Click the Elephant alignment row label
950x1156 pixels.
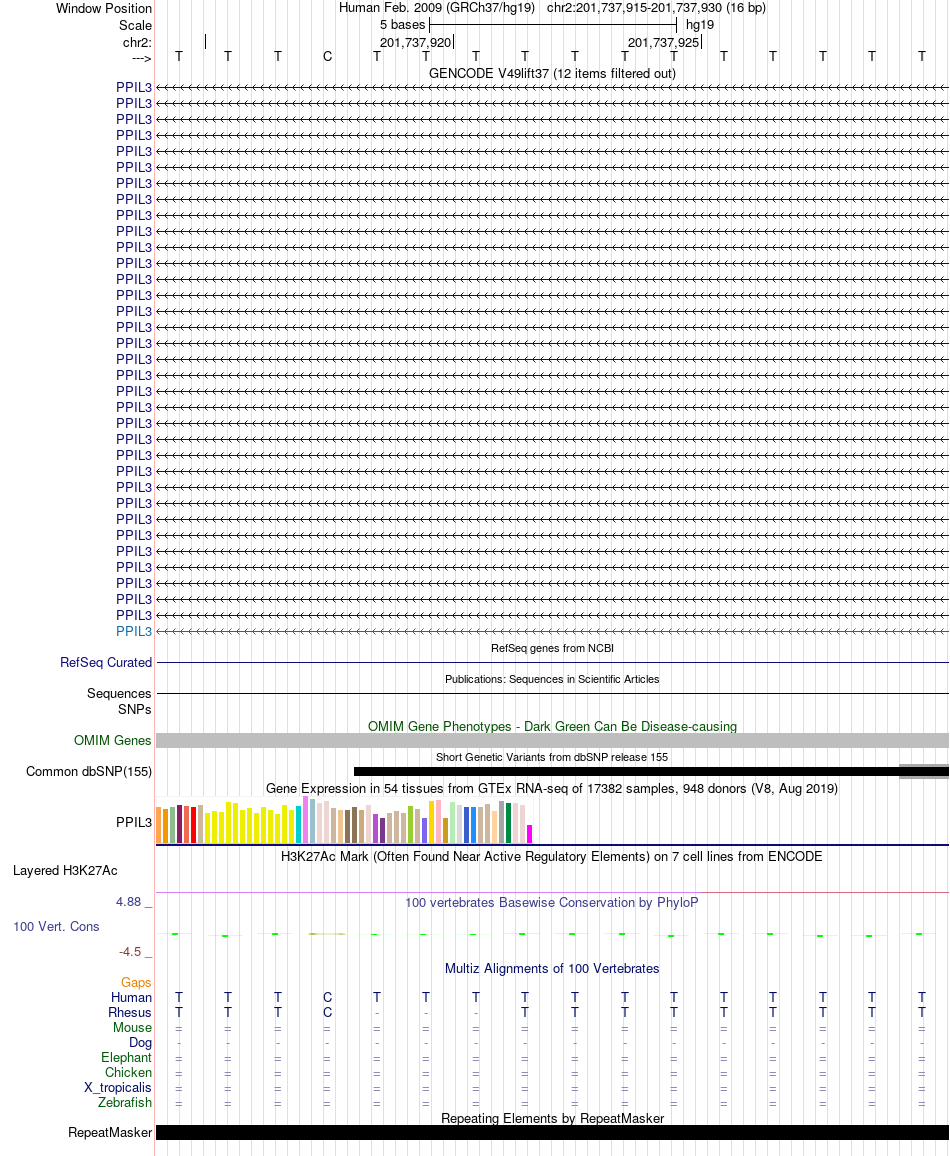coord(127,1057)
